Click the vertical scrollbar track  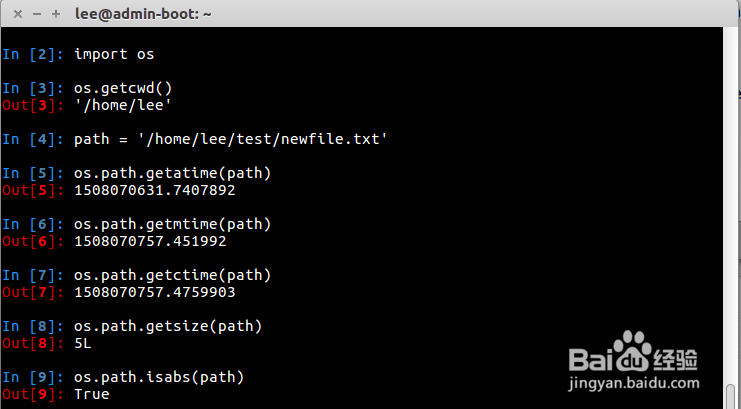[731, 200]
